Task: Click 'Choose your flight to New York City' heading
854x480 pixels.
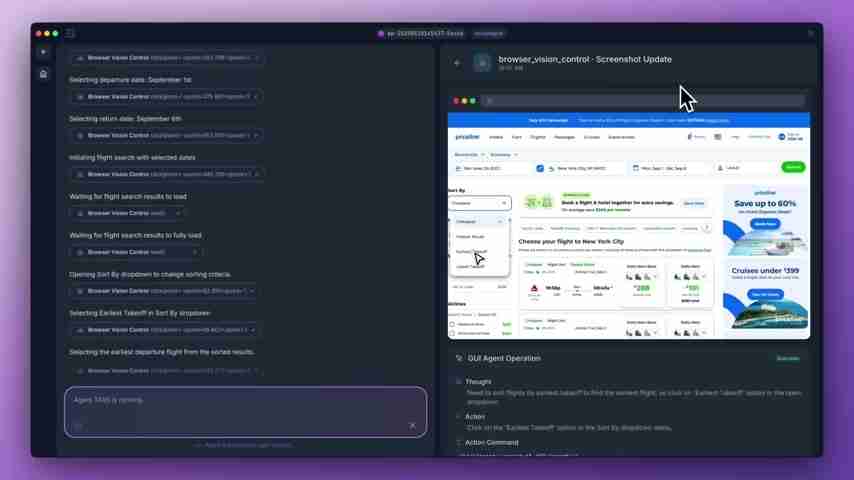Action: pyautogui.click(x=571, y=241)
